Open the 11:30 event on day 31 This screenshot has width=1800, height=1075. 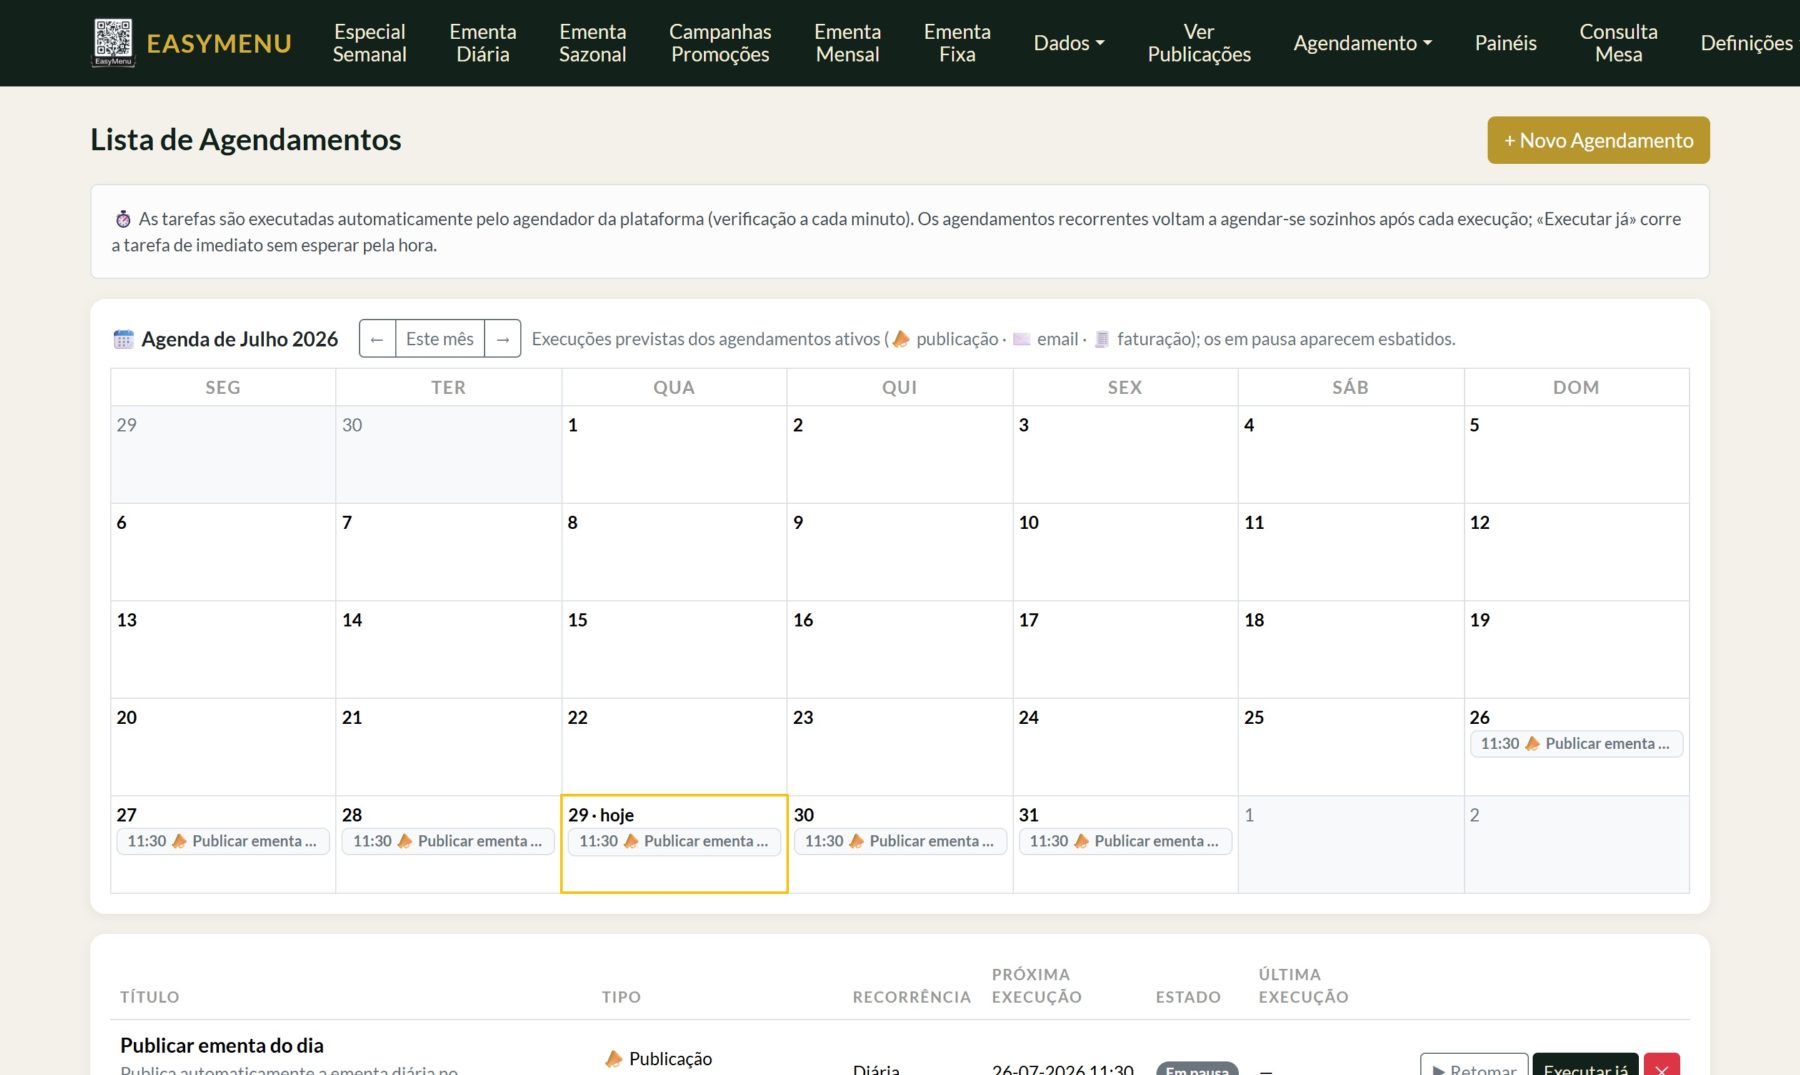point(1125,841)
